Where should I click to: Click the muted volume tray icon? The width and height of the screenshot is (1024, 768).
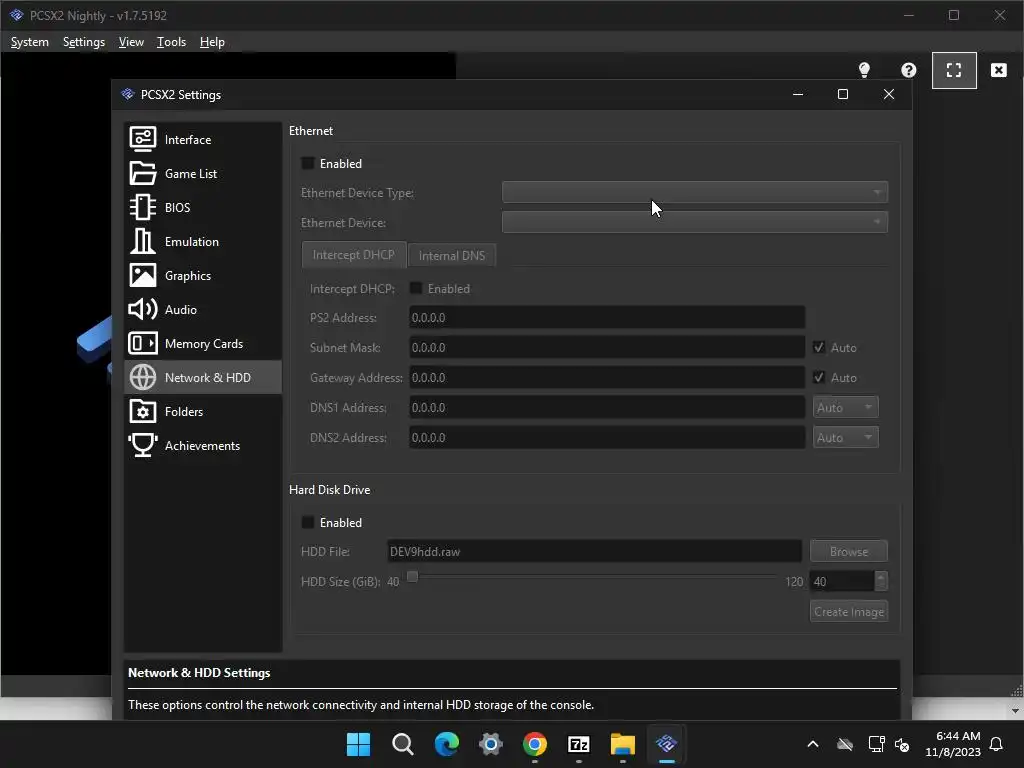pyautogui.click(x=902, y=744)
